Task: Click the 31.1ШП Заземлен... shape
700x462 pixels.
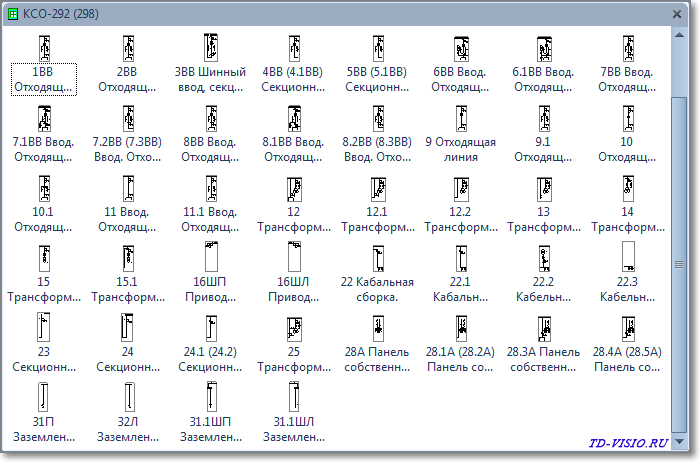Action: [210, 413]
